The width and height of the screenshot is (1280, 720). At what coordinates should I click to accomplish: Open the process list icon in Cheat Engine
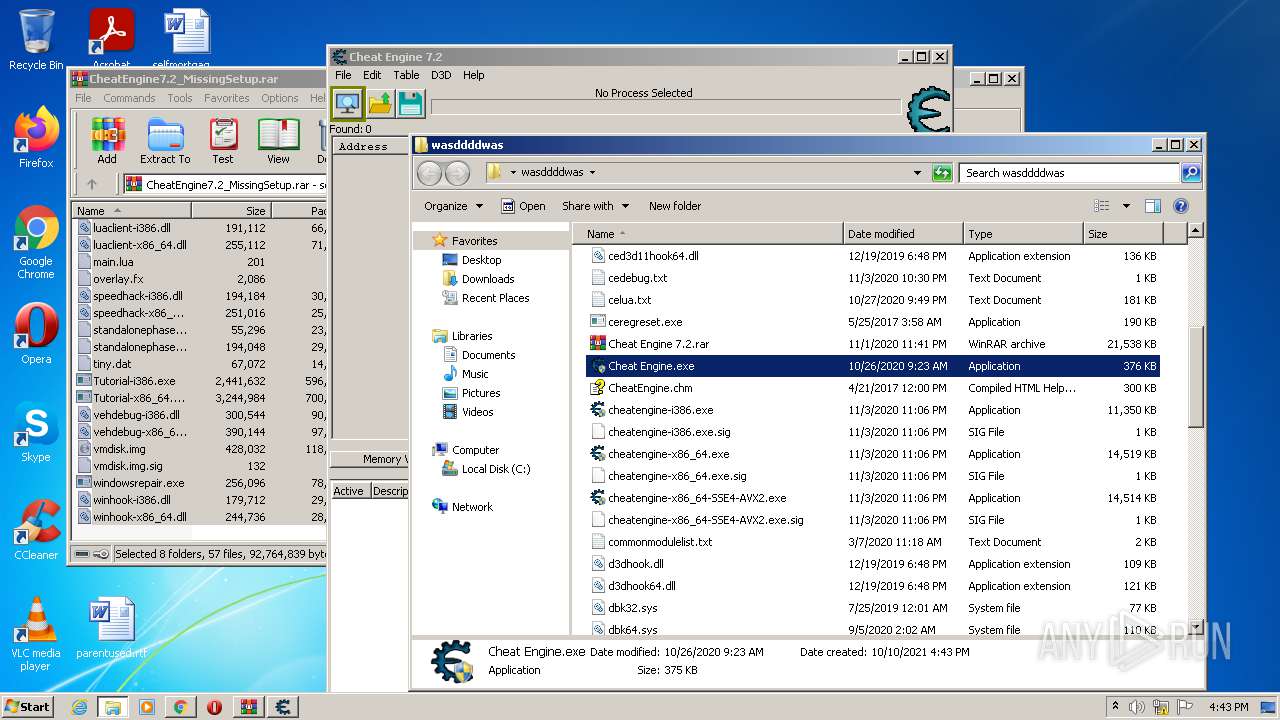[347, 103]
